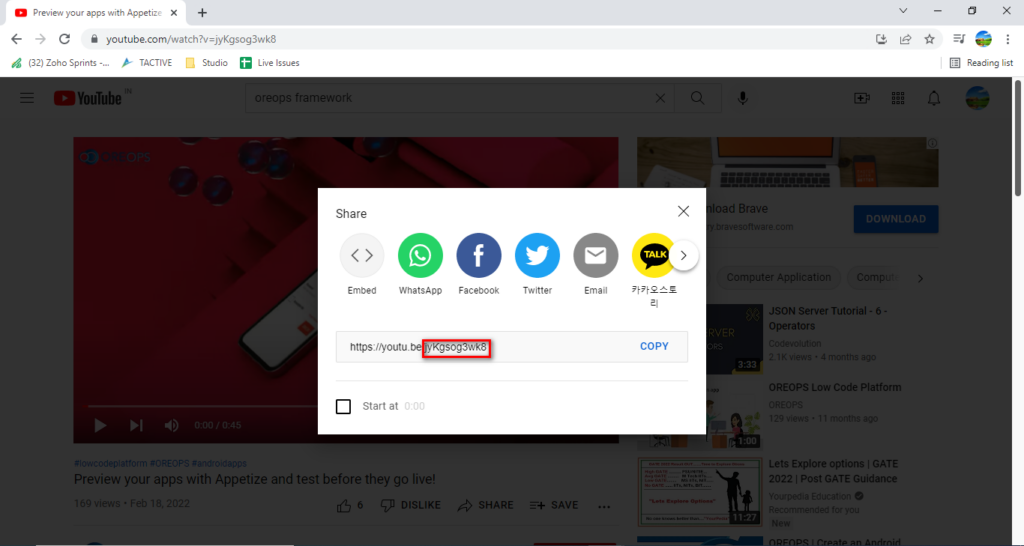Click the Start at 0:00 time field
The width and height of the screenshot is (1024, 546).
click(x=414, y=406)
